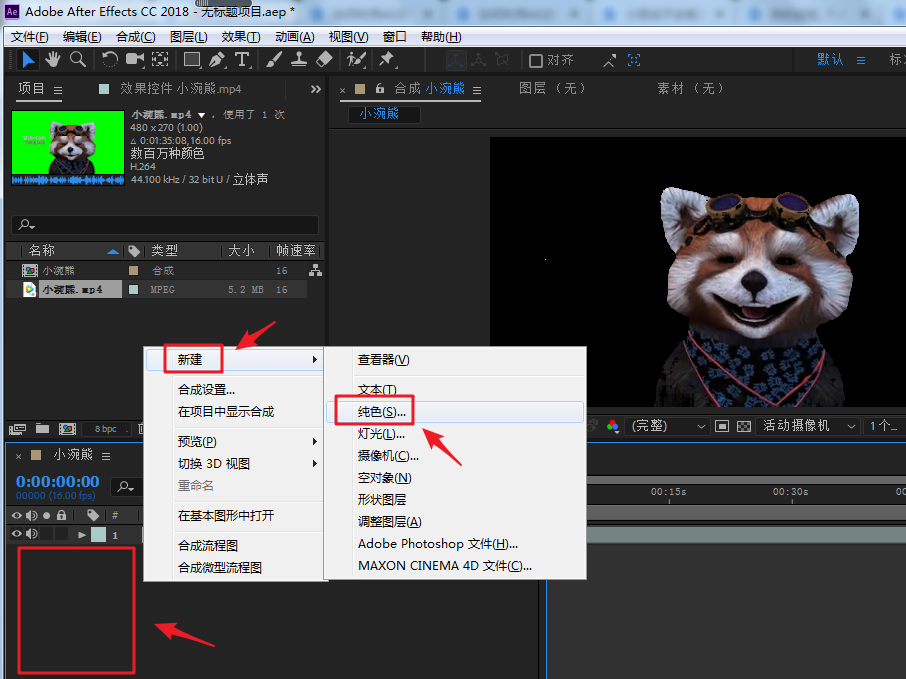Click the lock column header in timeline
Image resolution: width=906 pixels, height=679 pixels.
point(62,515)
